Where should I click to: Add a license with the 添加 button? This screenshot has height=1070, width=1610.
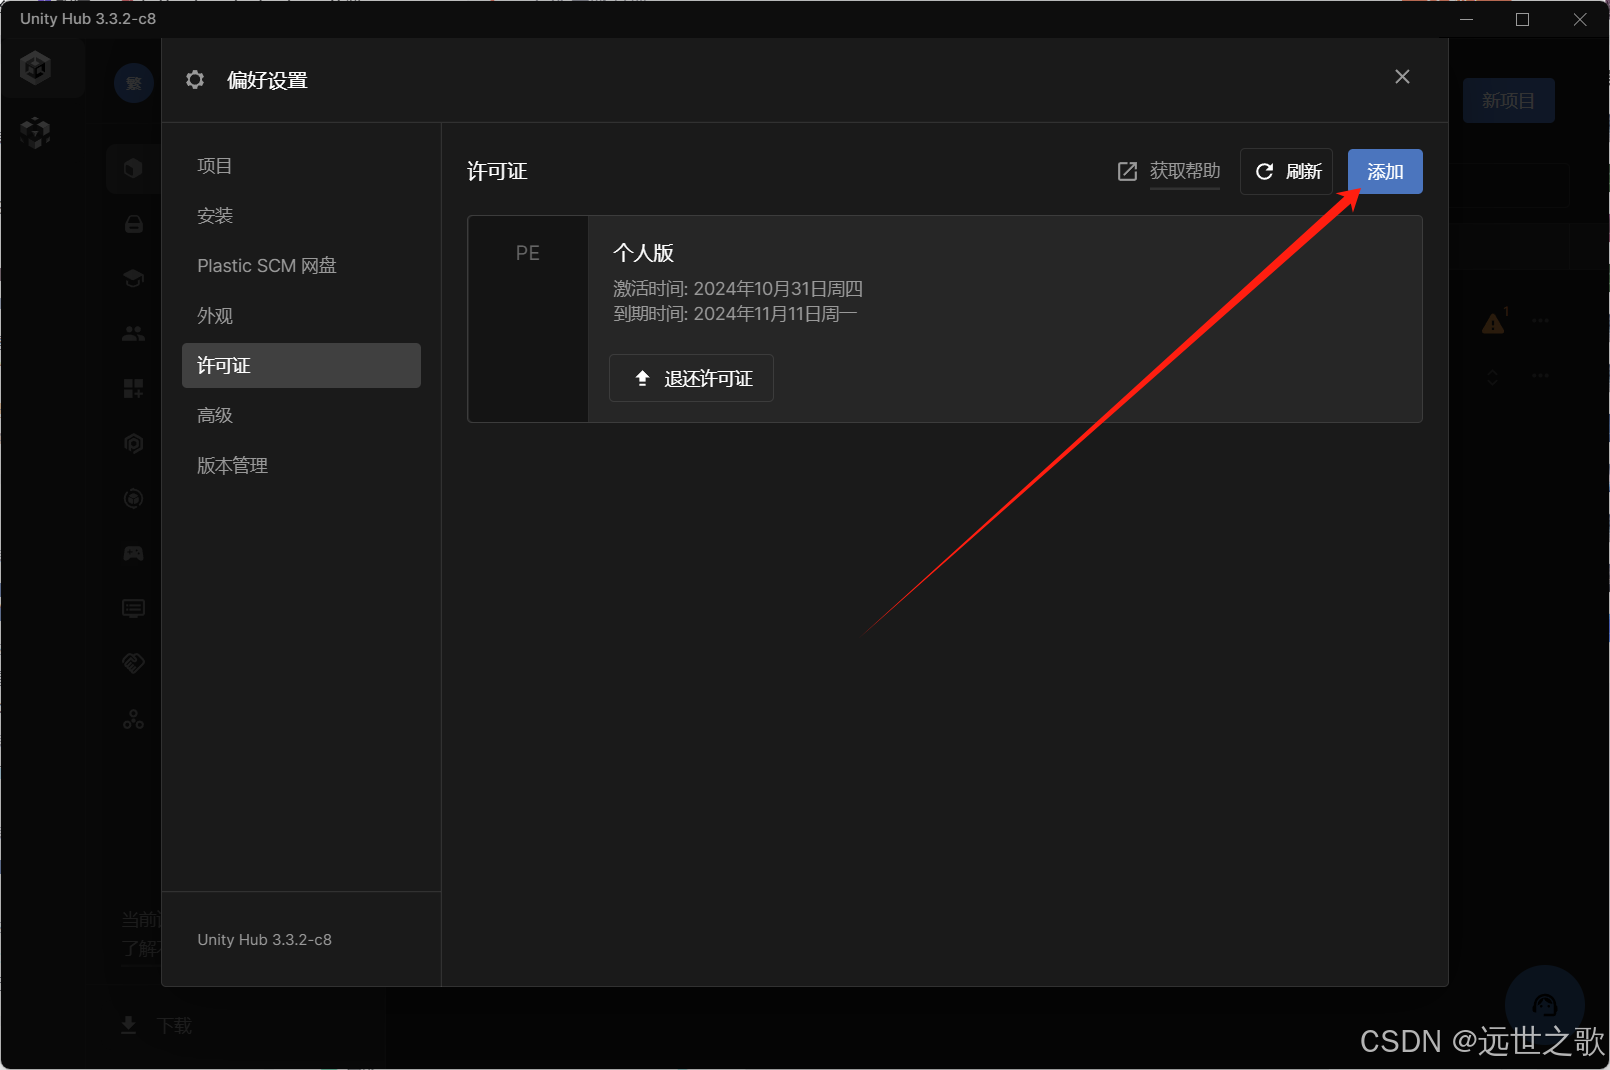pyautogui.click(x=1385, y=172)
